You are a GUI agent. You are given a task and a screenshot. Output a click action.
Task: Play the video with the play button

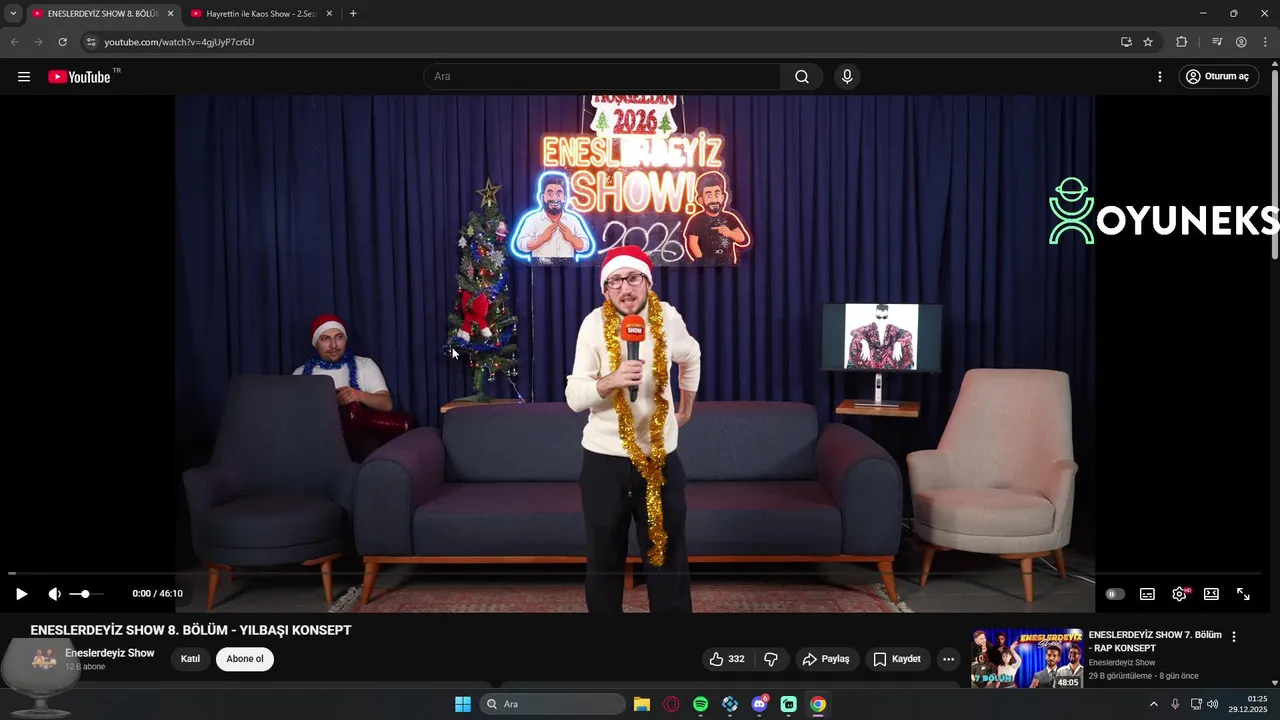tap(21, 594)
